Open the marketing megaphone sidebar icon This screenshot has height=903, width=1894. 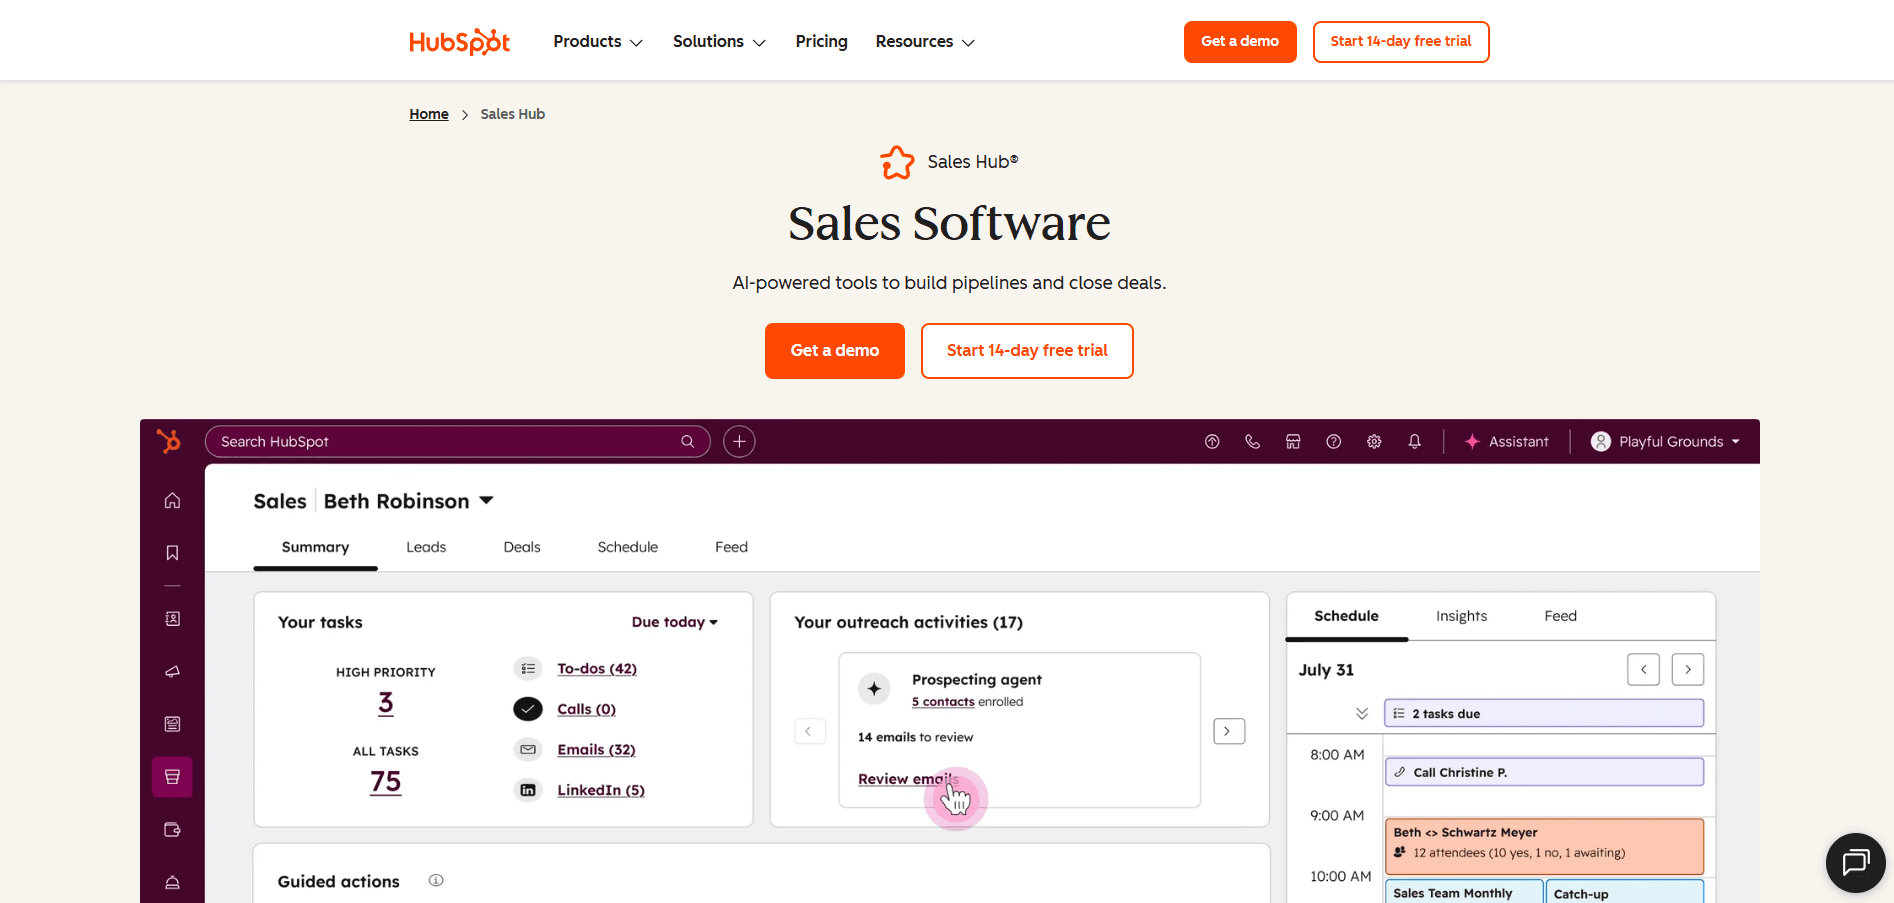(x=172, y=671)
